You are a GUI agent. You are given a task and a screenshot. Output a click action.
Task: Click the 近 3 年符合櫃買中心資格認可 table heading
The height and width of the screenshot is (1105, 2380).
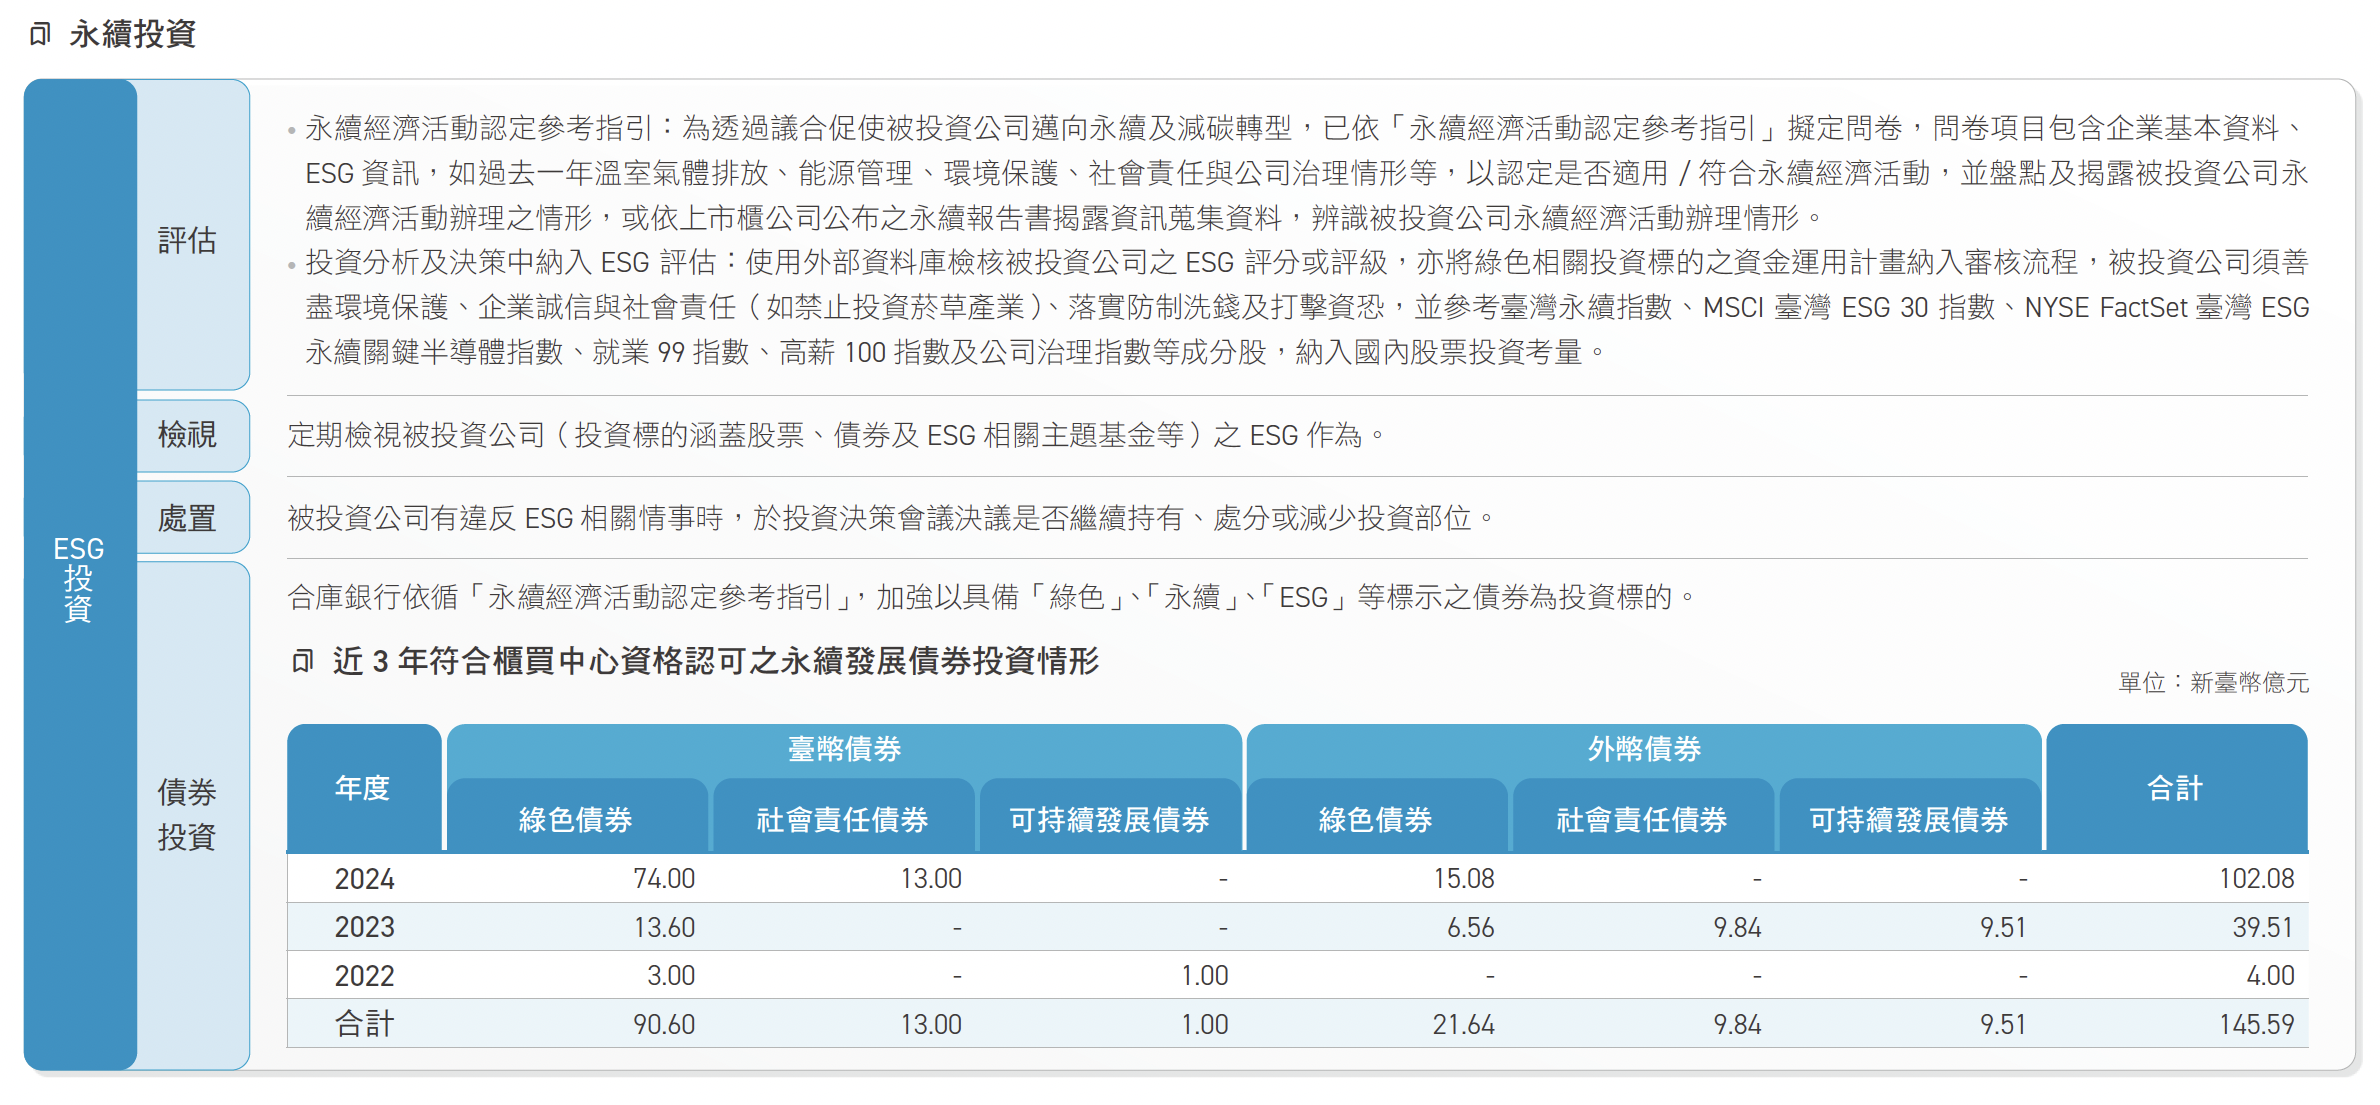[x=716, y=661]
